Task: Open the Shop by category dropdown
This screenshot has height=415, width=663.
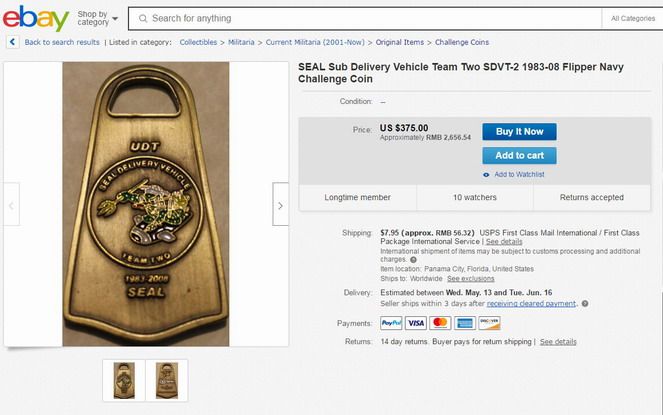Action: tap(98, 18)
